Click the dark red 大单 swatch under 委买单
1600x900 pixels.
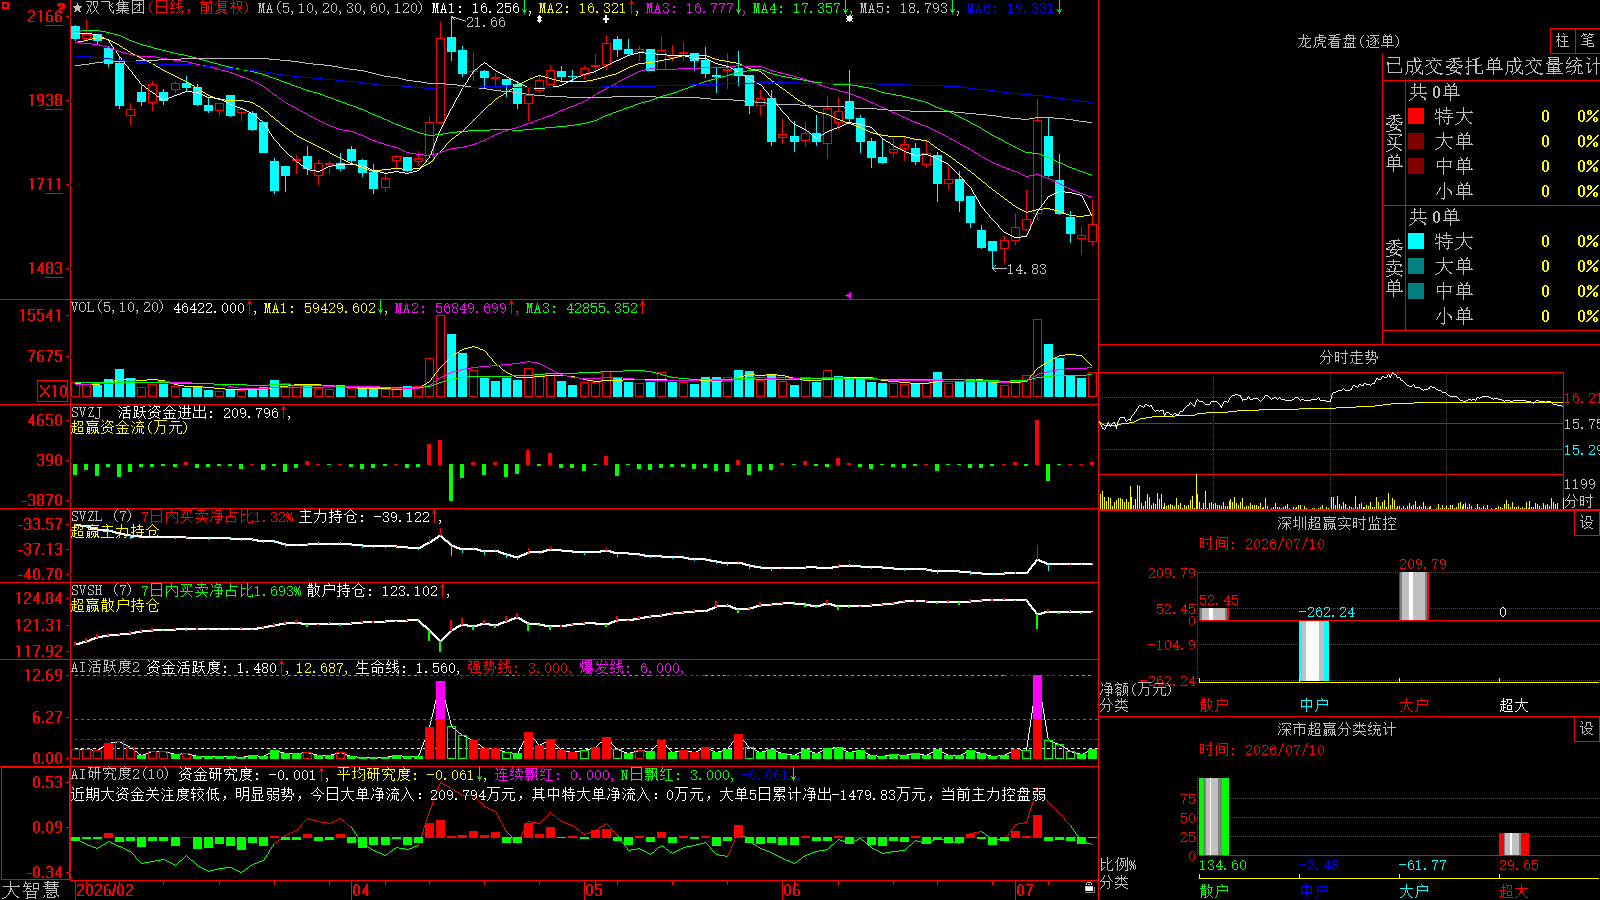[1416, 141]
